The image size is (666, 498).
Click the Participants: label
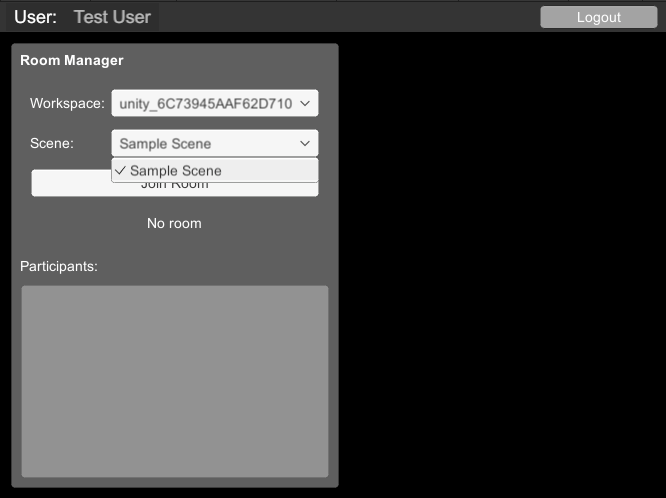click(x=59, y=266)
